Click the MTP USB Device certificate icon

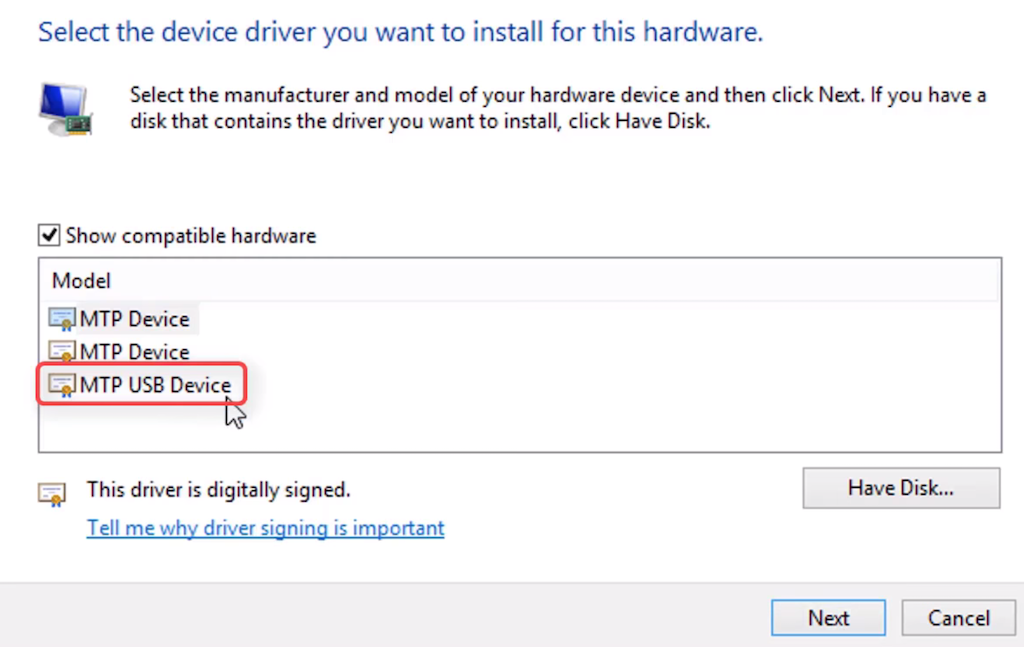point(62,385)
